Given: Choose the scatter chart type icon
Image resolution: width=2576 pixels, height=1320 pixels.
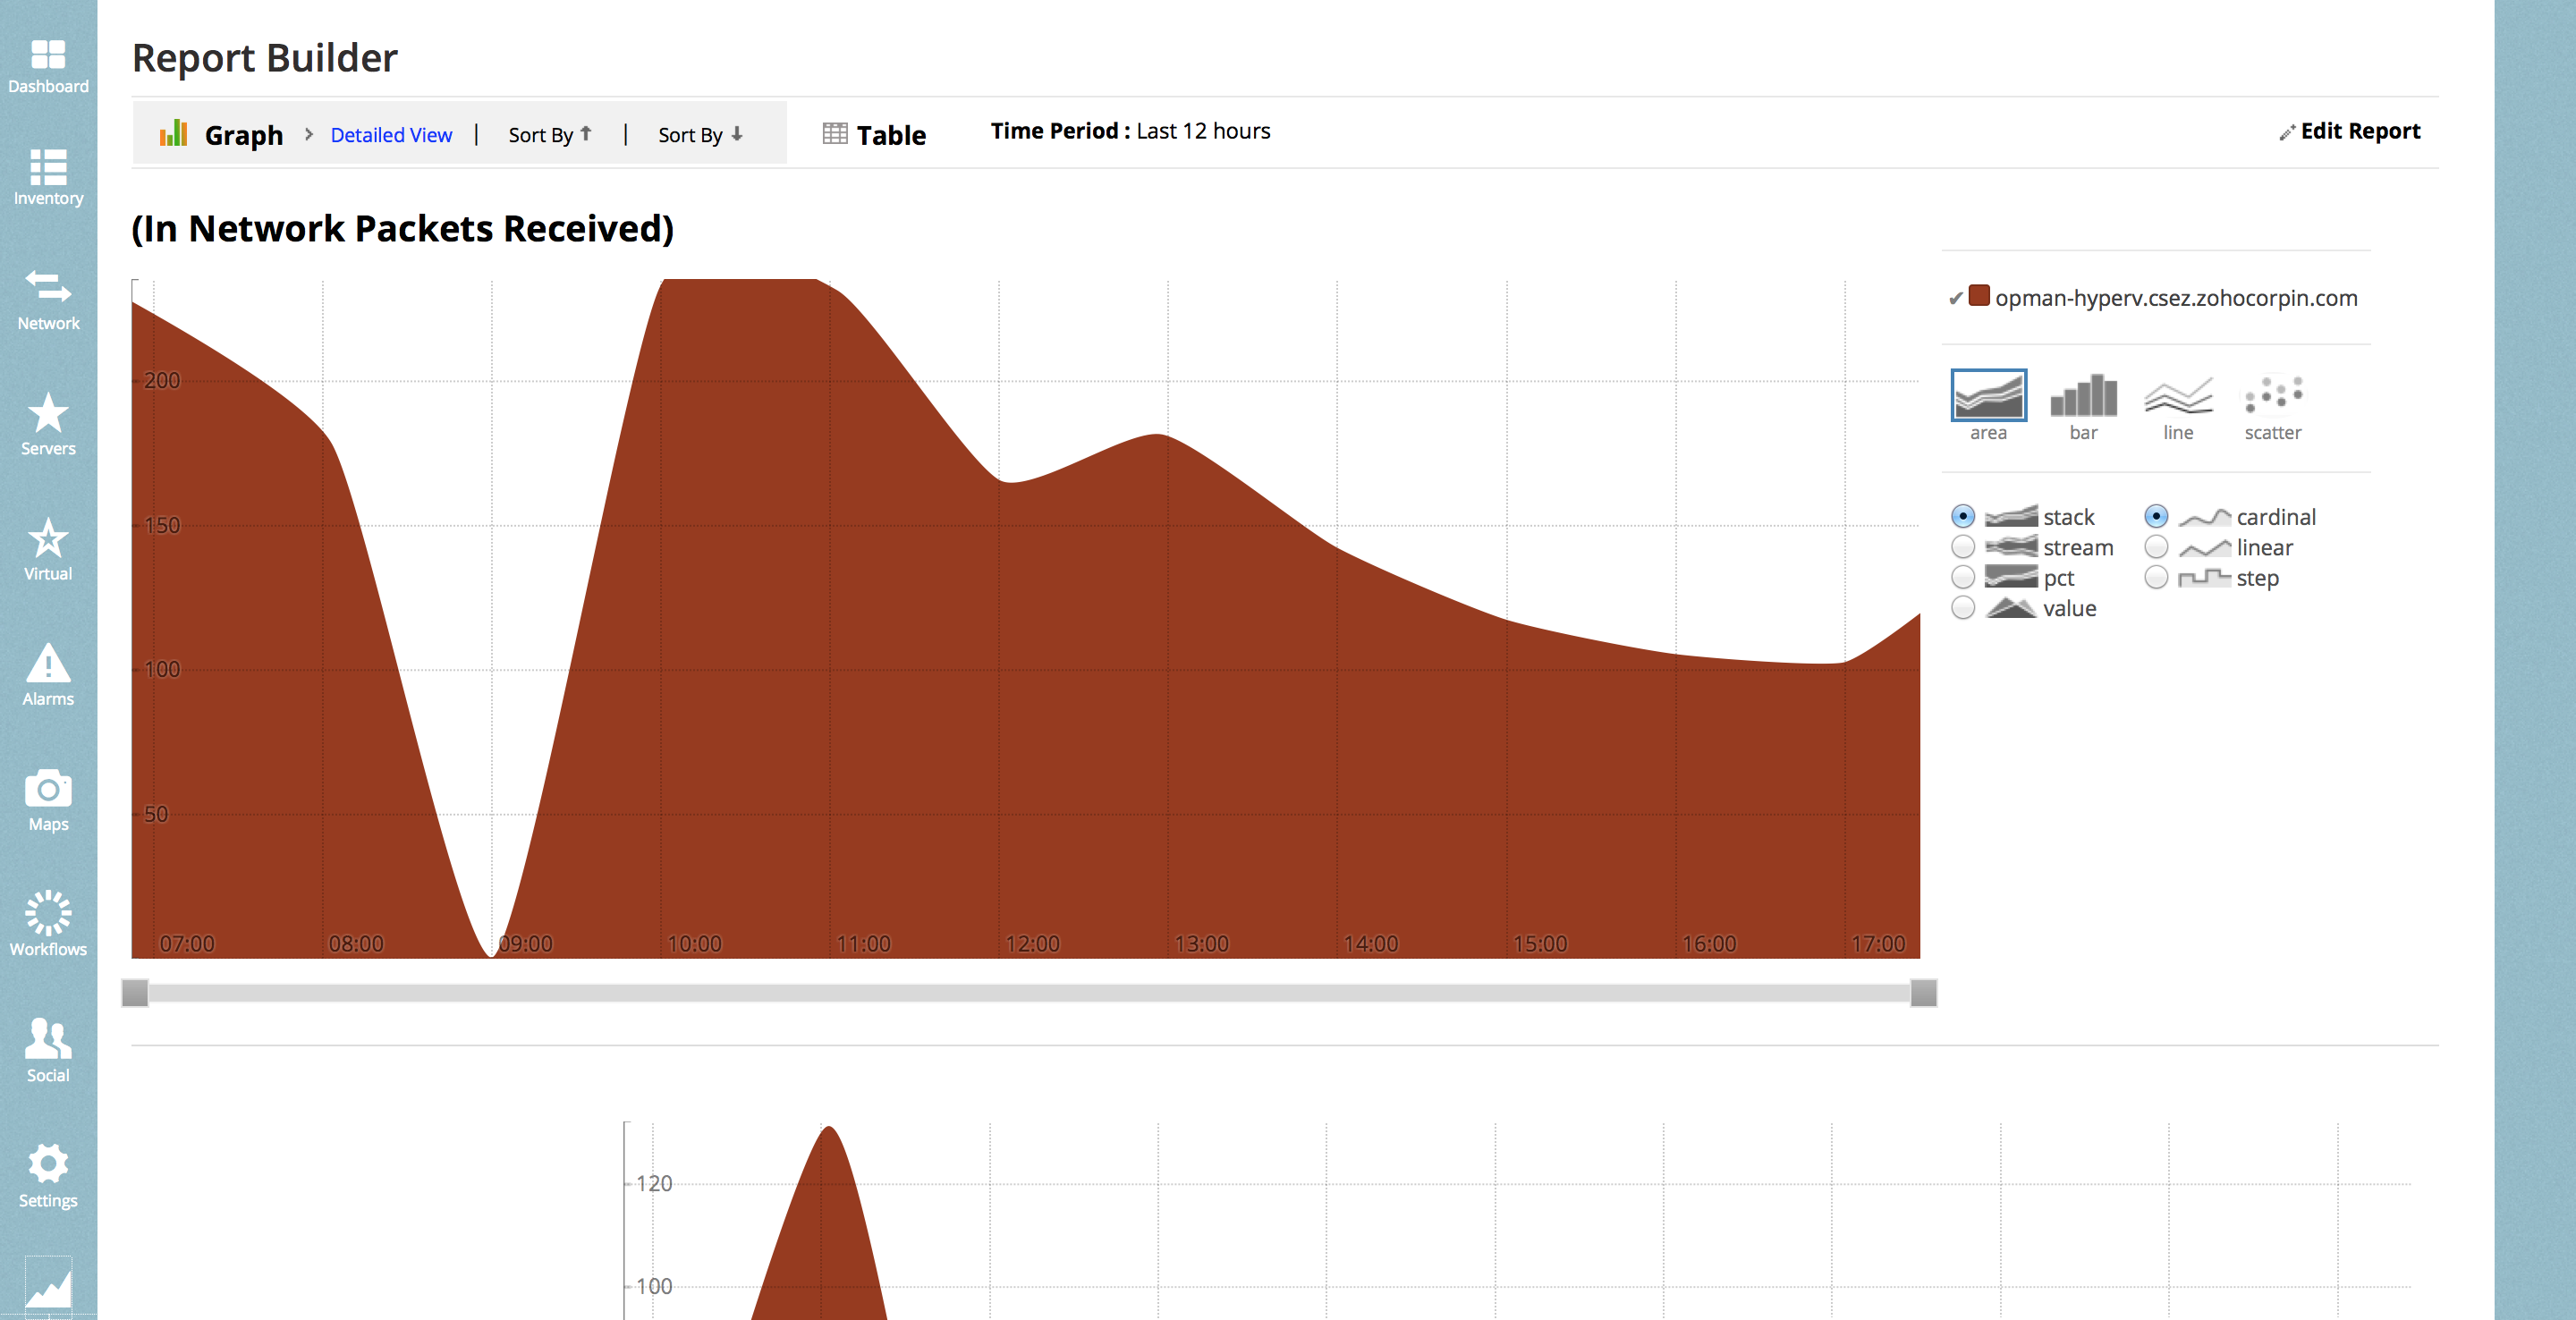Looking at the screenshot, I should point(2272,397).
